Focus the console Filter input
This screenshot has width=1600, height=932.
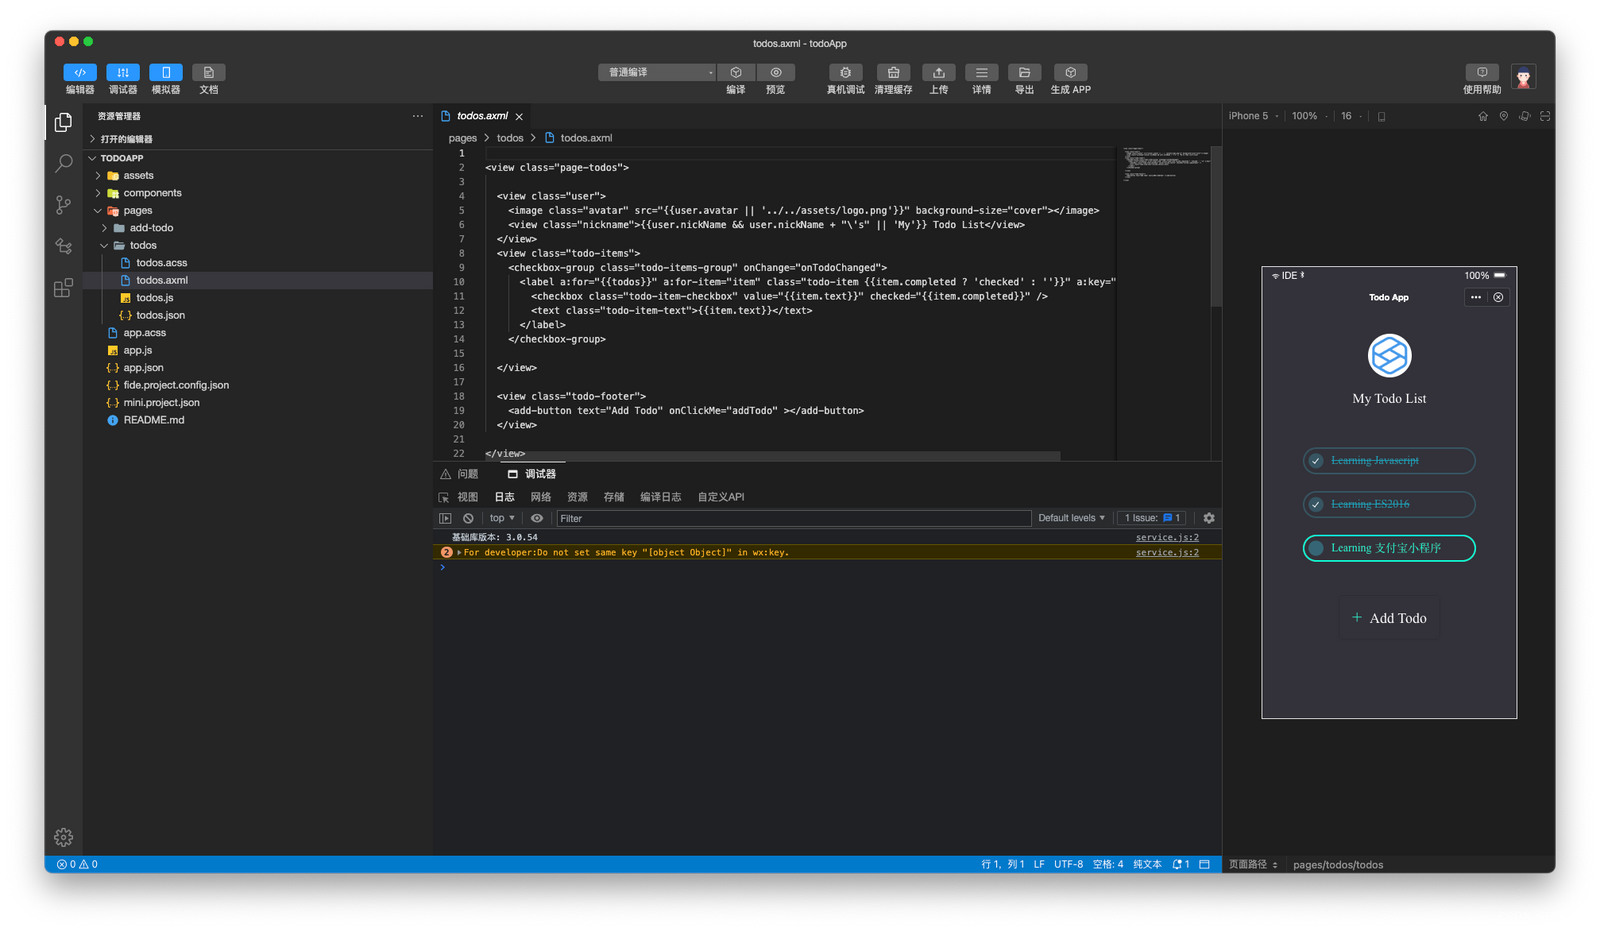[793, 518]
